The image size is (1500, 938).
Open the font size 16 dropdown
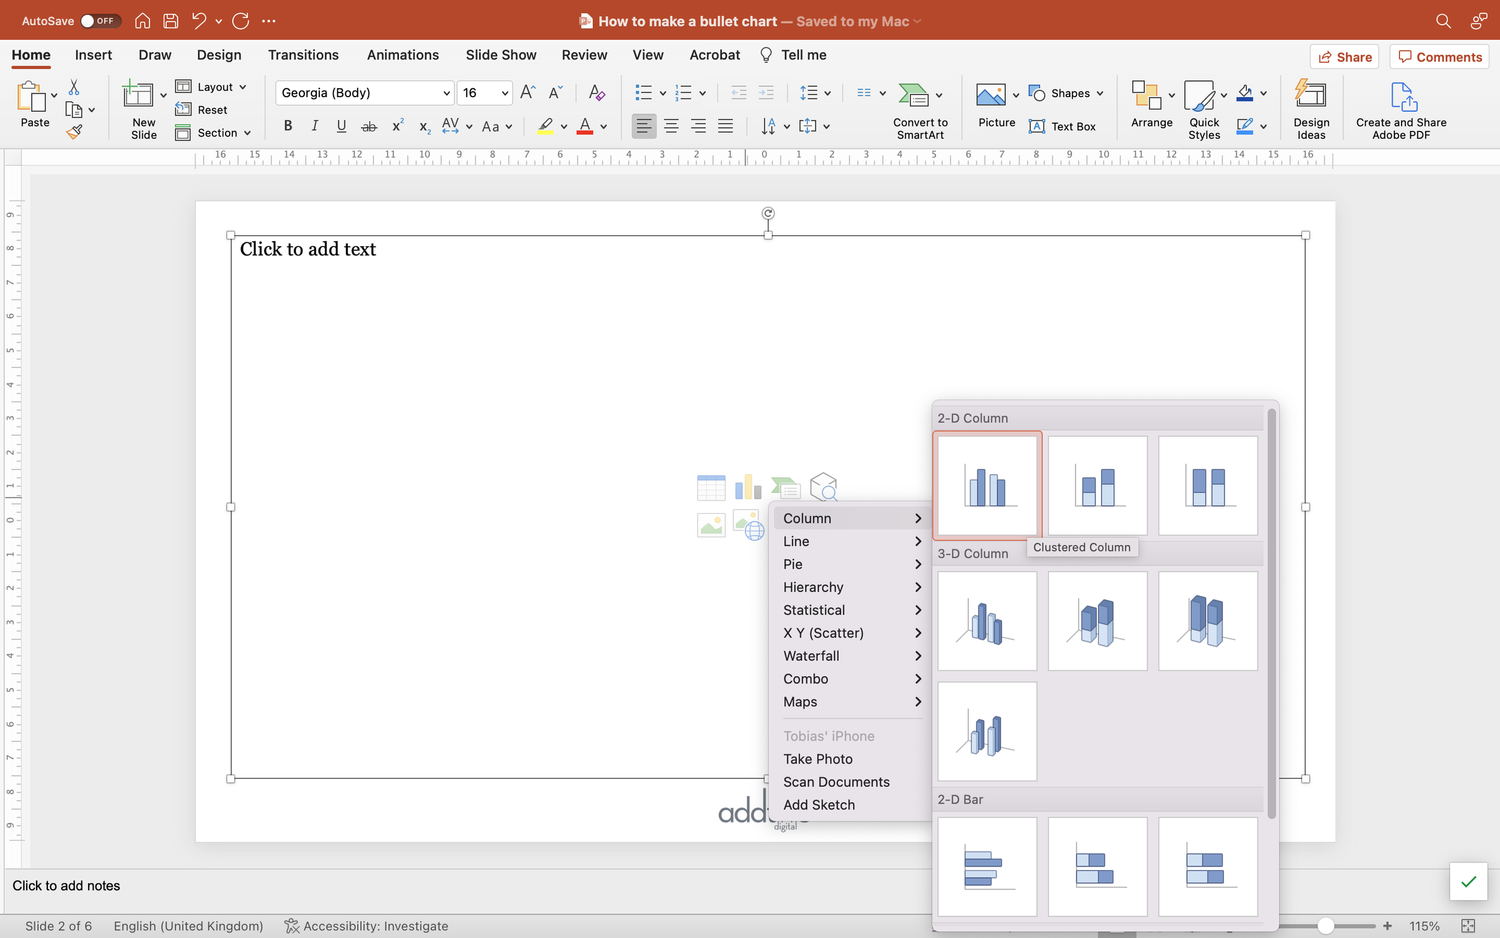coord(486,93)
